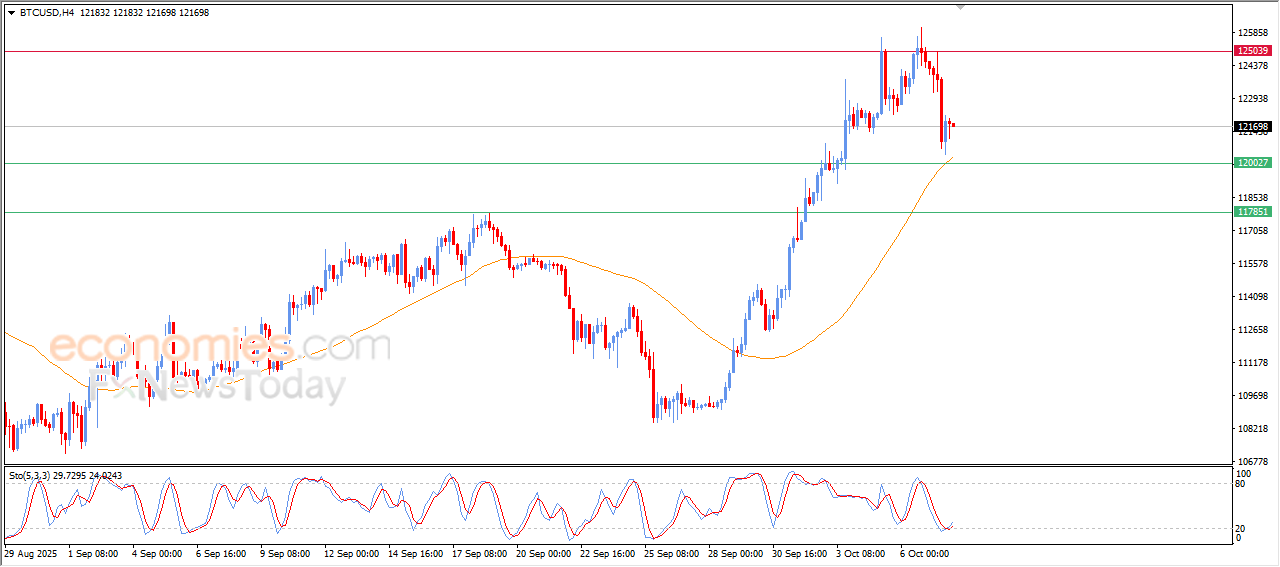Screen dimensions: 1280x567
Task: Click the 20 Sep 00:00 time label
Action: pyautogui.click(x=544, y=552)
